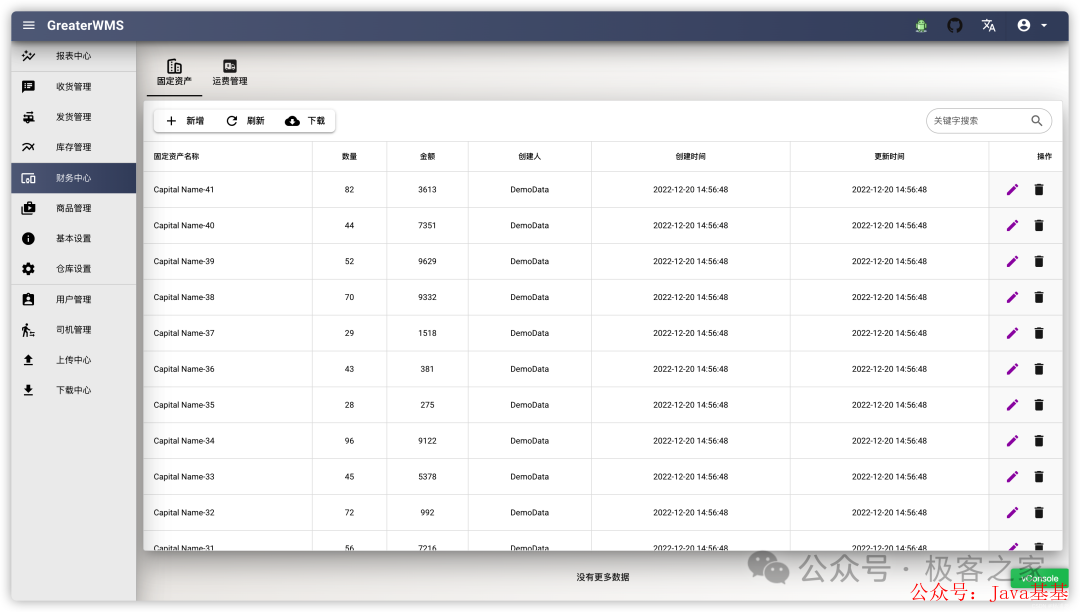The image size is (1080, 612).
Task: Click the GreaterWMS title
Action: coord(85,25)
